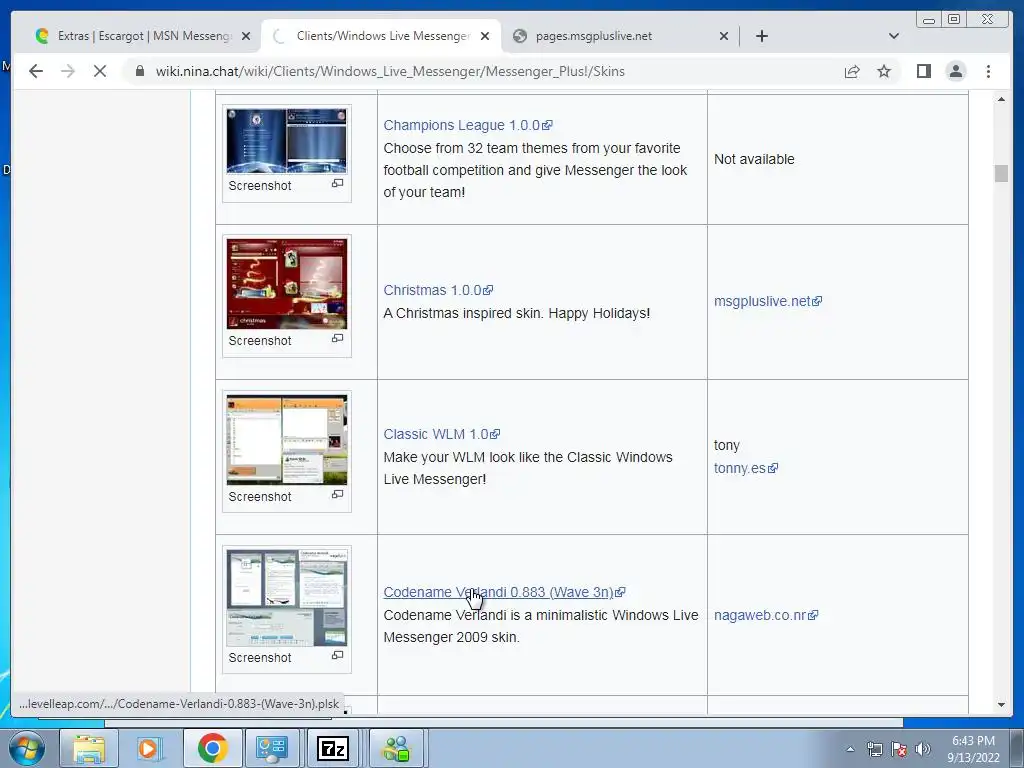Stop loading the page
The image size is (1024, 768).
pyautogui.click(x=100, y=71)
